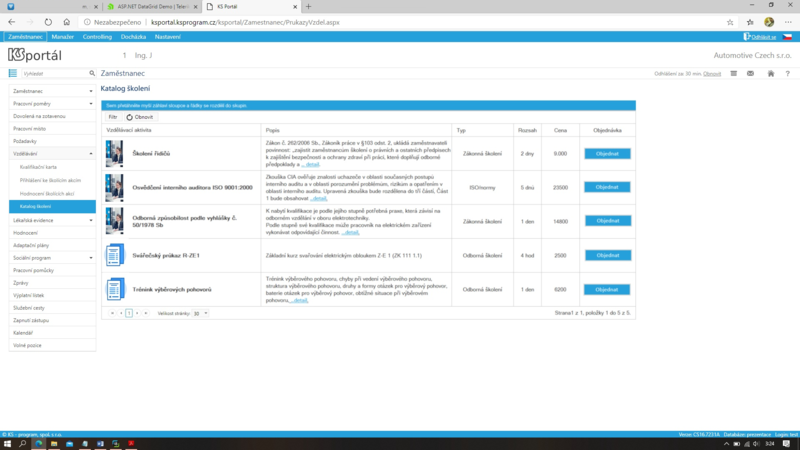Order the ISO 9001:2000 auditor training
Screen dimensions: 800x450
[607, 187]
